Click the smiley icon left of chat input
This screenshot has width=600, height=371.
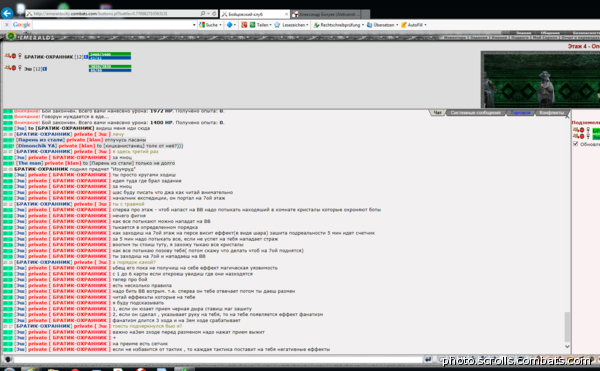coord(8,360)
